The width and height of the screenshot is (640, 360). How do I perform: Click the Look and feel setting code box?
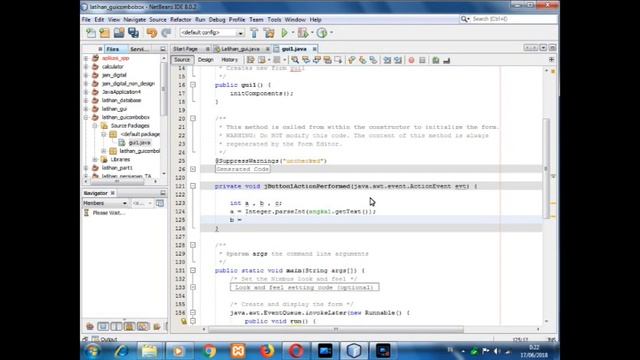coord(304,287)
